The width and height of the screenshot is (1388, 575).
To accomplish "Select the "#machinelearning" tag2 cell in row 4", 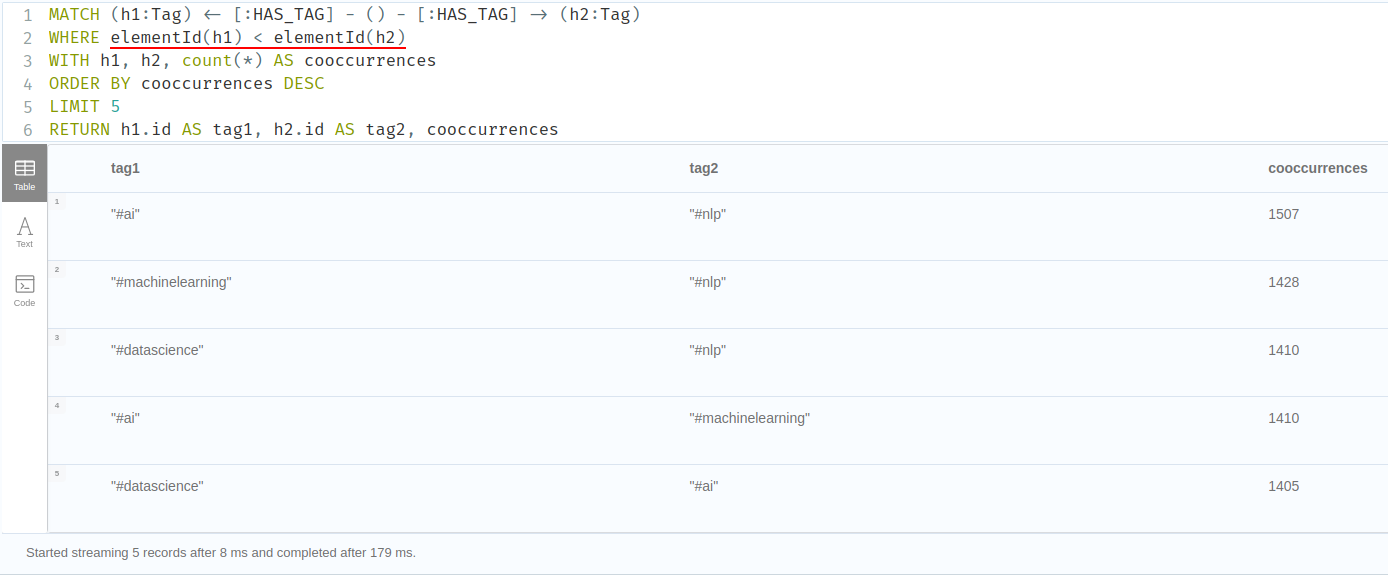I will click(749, 418).
